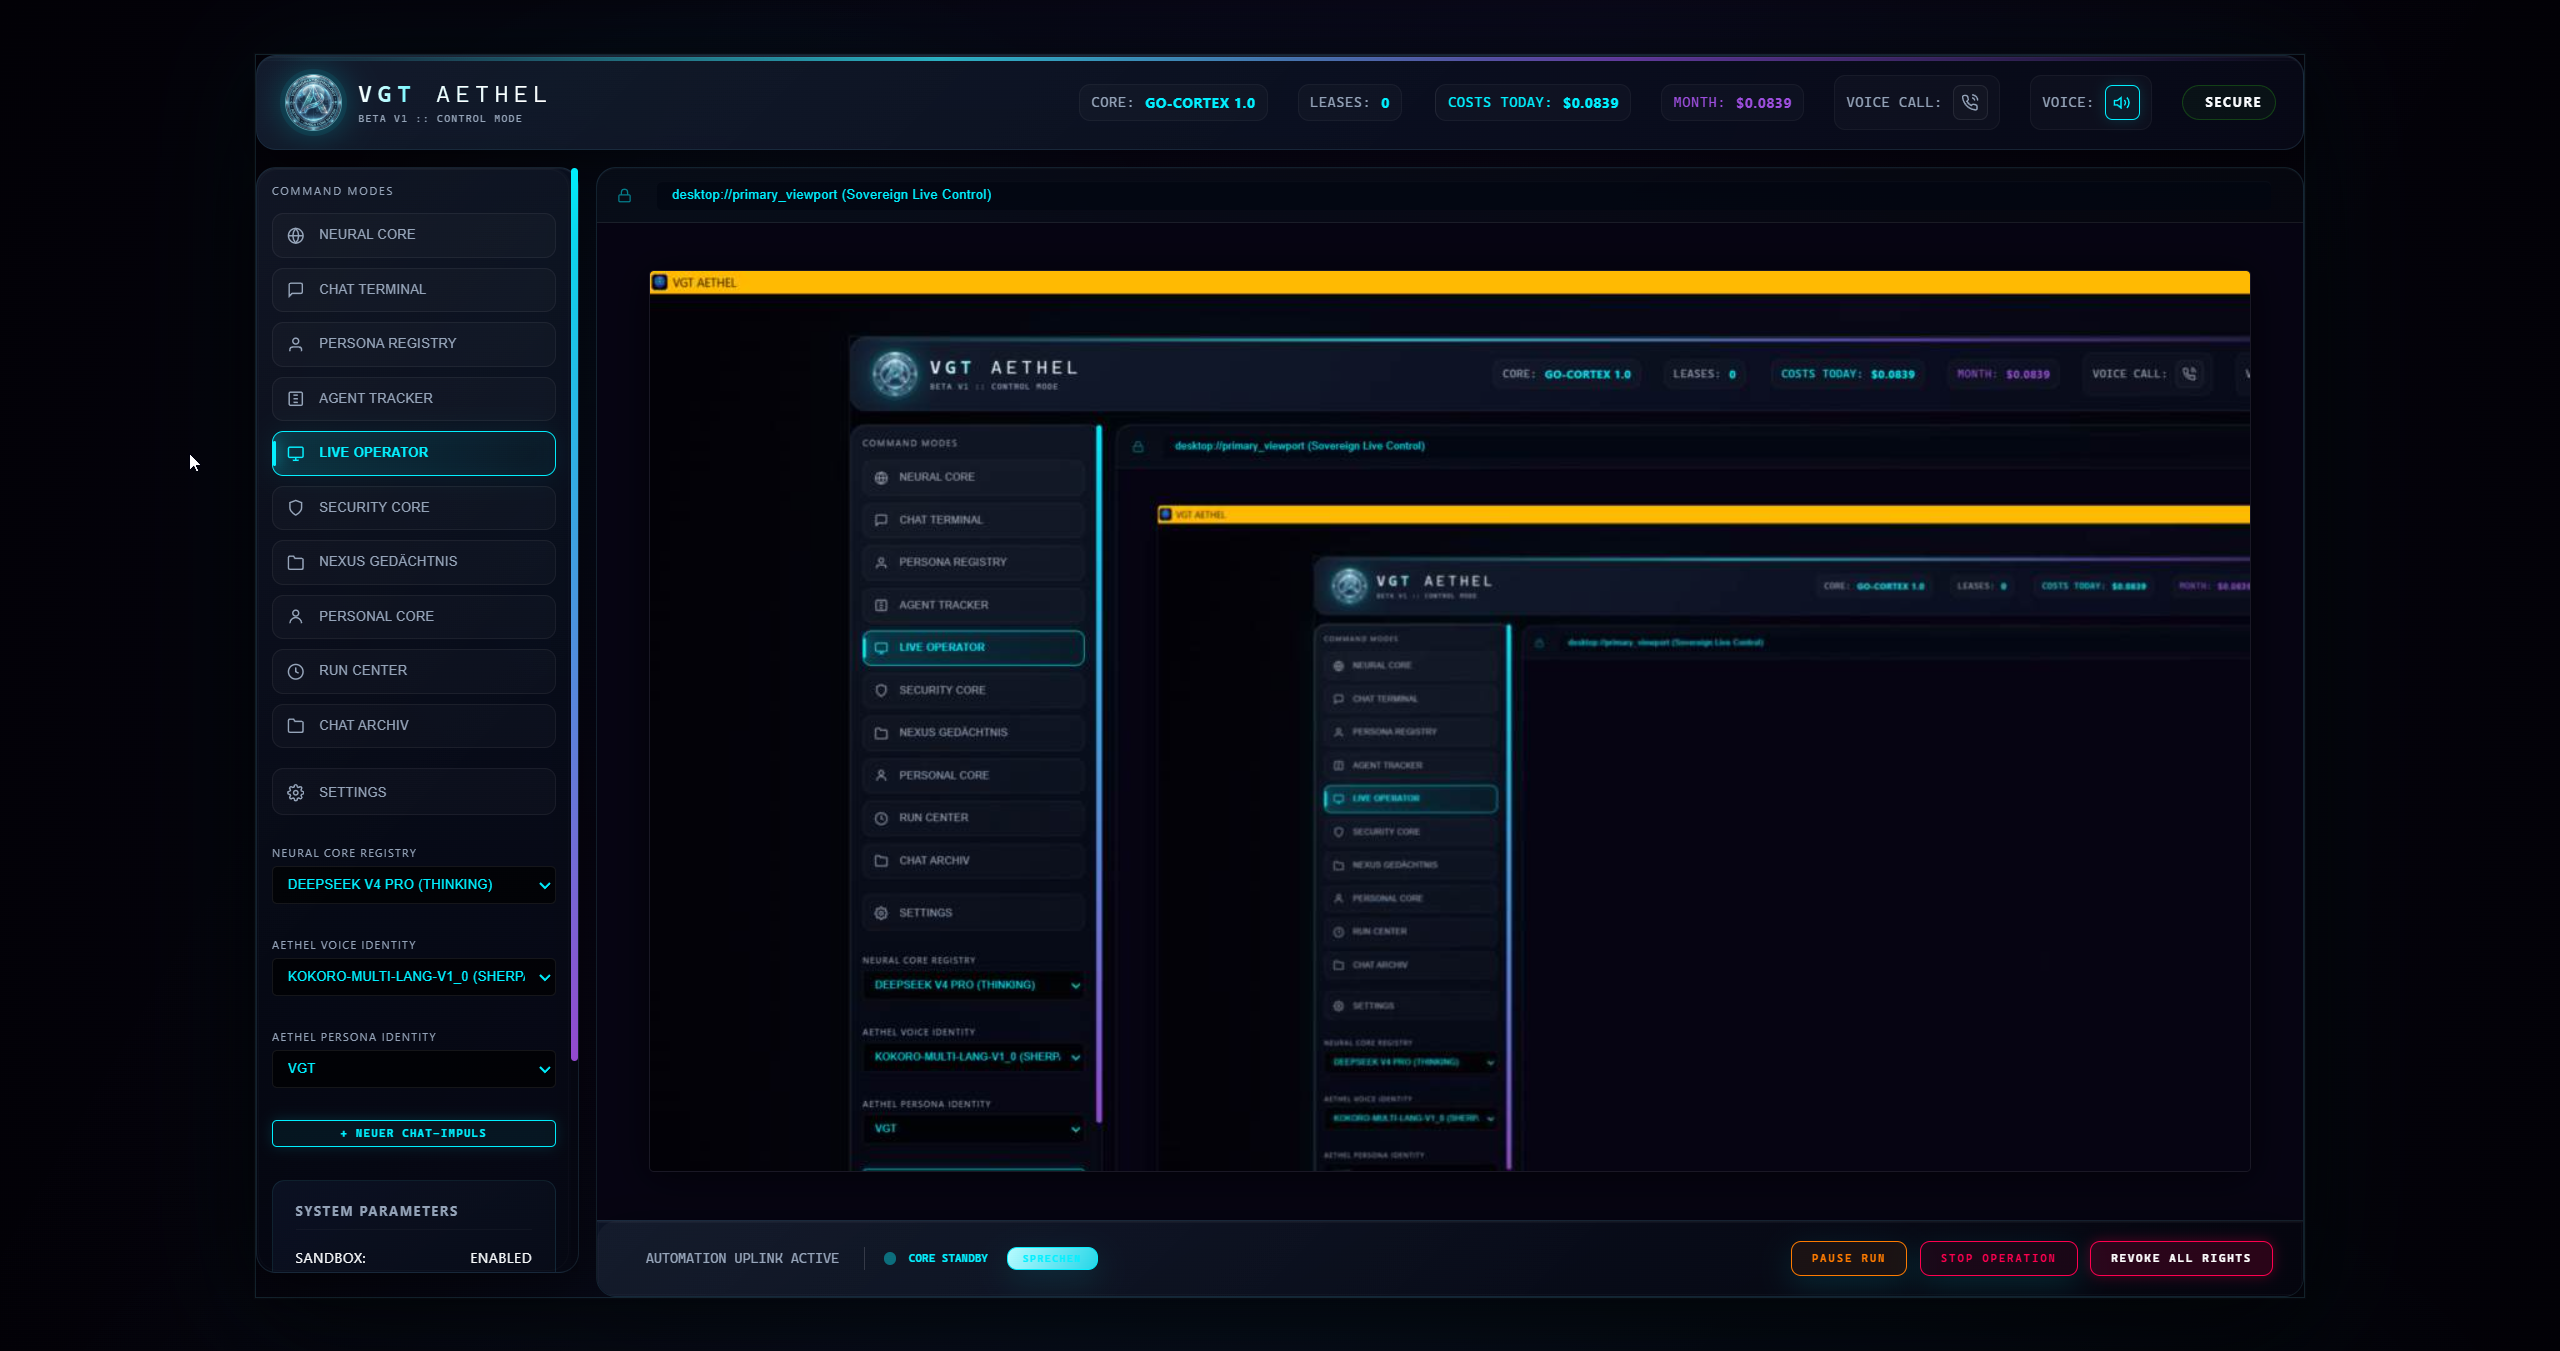Click the Leases: 0 indicator
Screen dimensions: 2560x1351
pyautogui.click(x=1349, y=102)
